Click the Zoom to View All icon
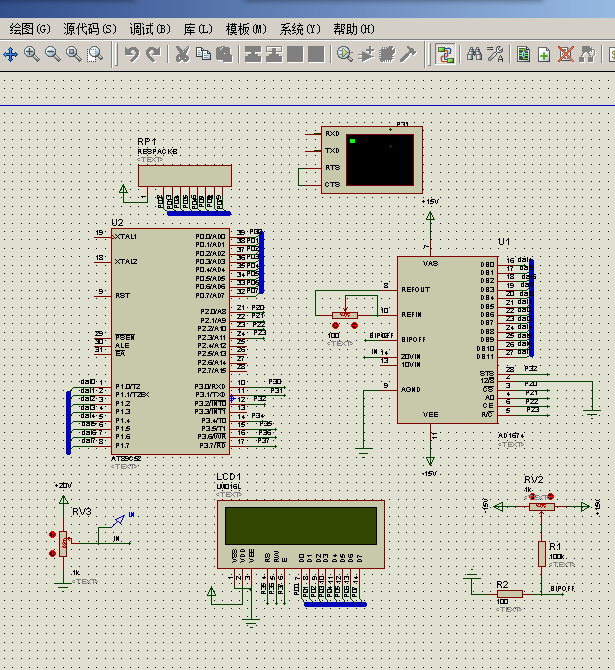Image resolution: width=615 pixels, height=670 pixels. (x=74, y=54)
